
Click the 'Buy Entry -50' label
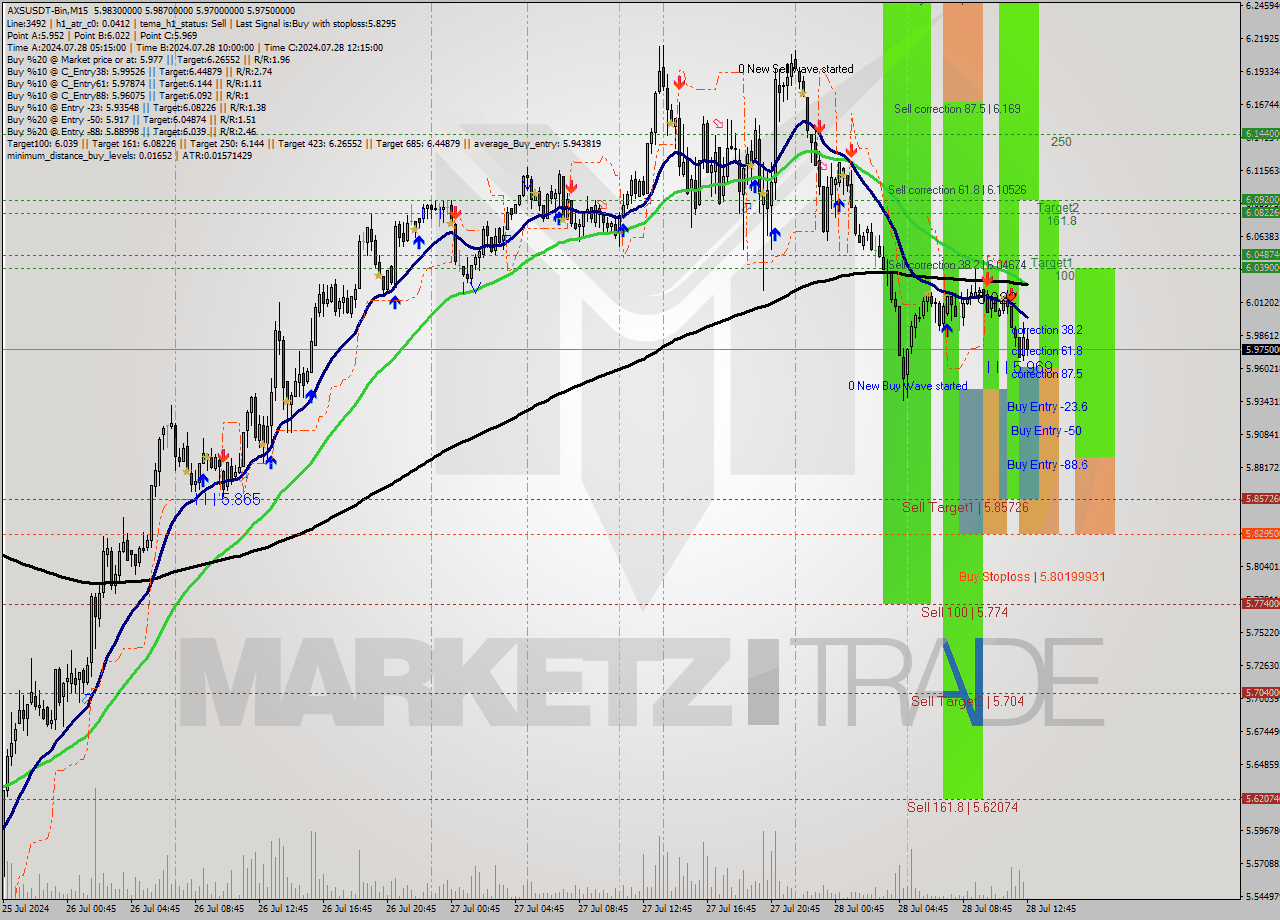point(1046,431)
